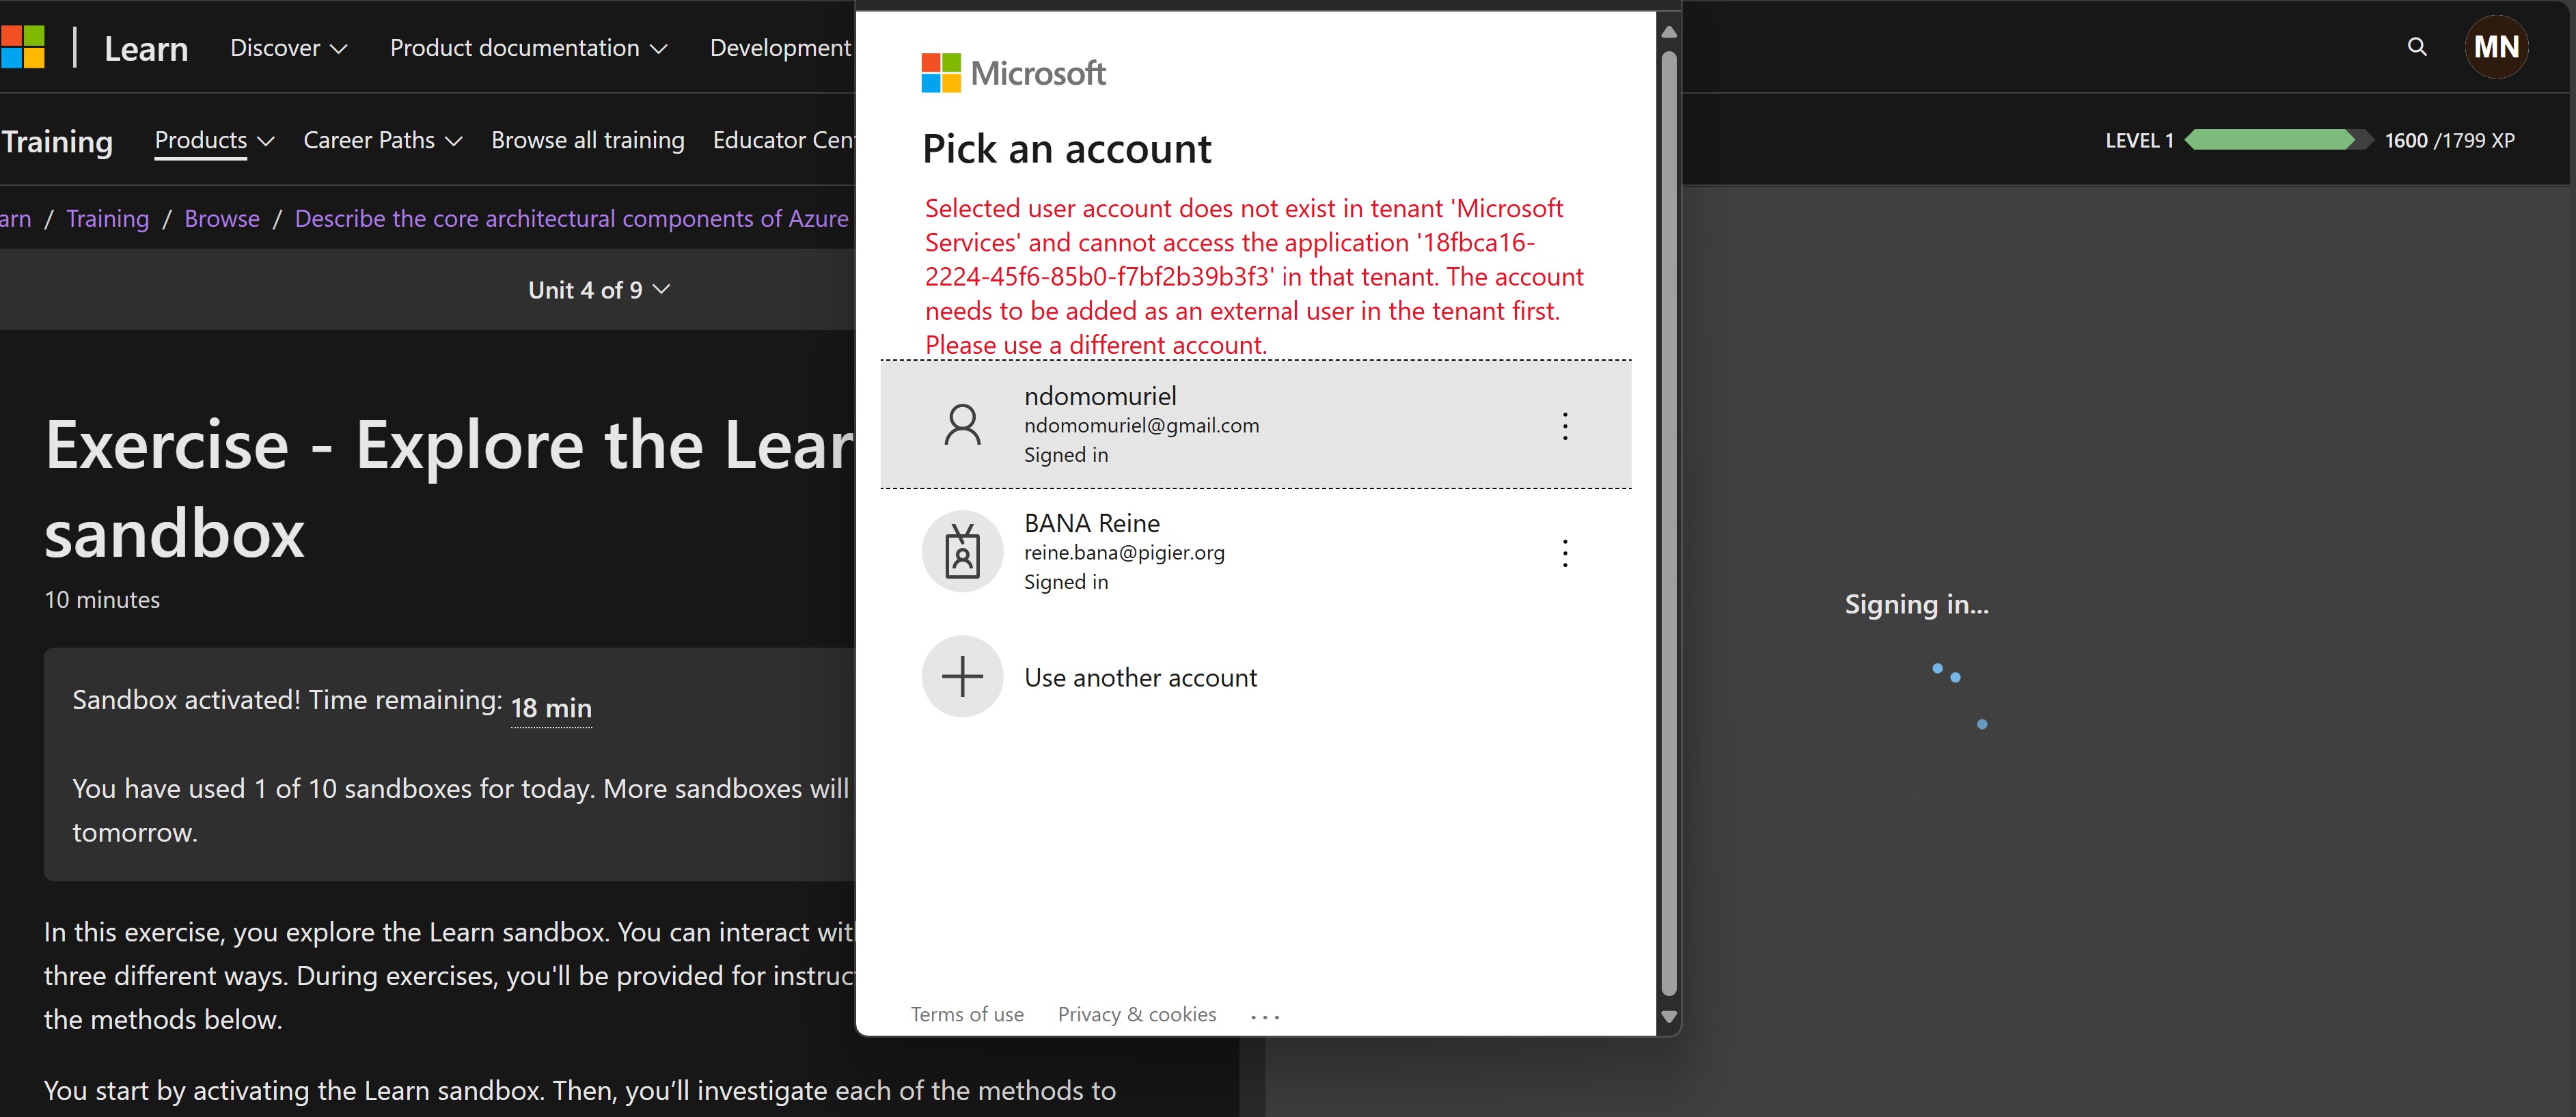The width and height of the screenshot is (2576, 1117).
Task: Open the Unit 4 of 9 selector
Action: pos(599,290)
